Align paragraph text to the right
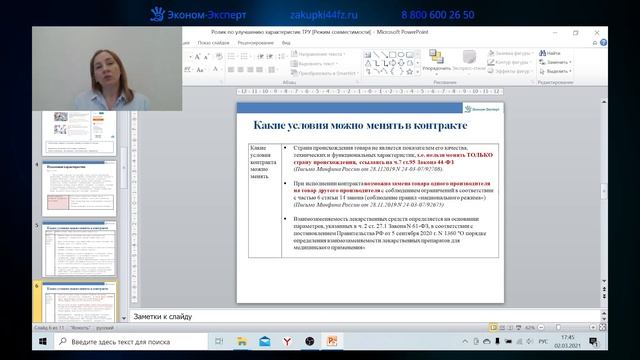Screen dimensions: 640x360 pyautogui.click(x=250, y=70)
